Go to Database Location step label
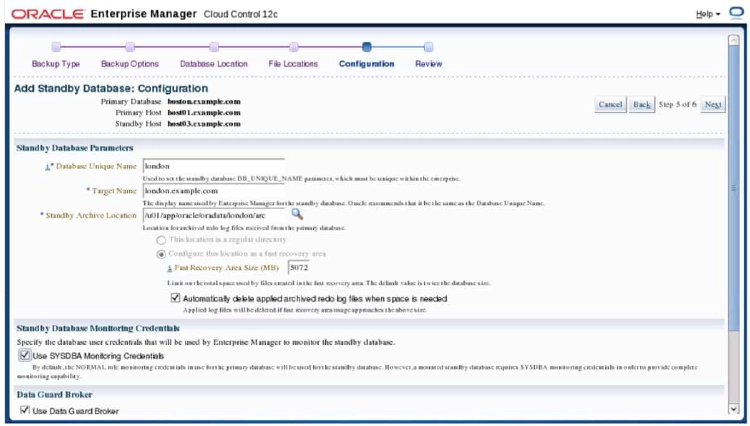This screenshot has height=426, width=750. [214, 64]
